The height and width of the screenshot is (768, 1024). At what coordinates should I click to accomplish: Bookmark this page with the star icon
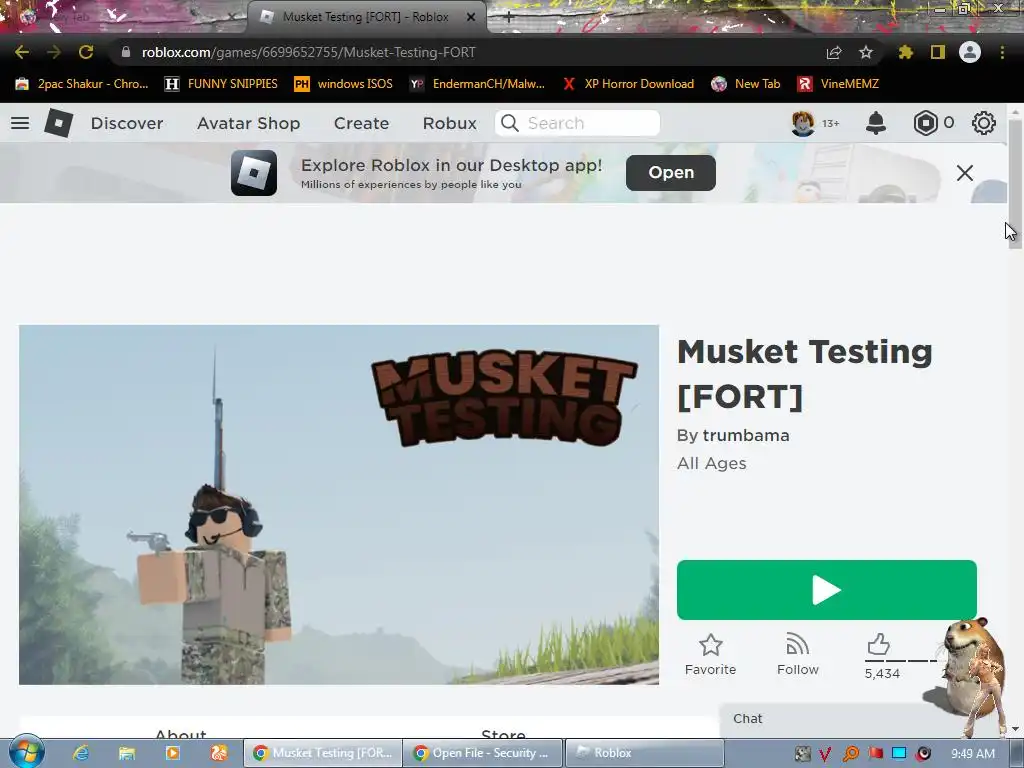[x=866, y=52]
